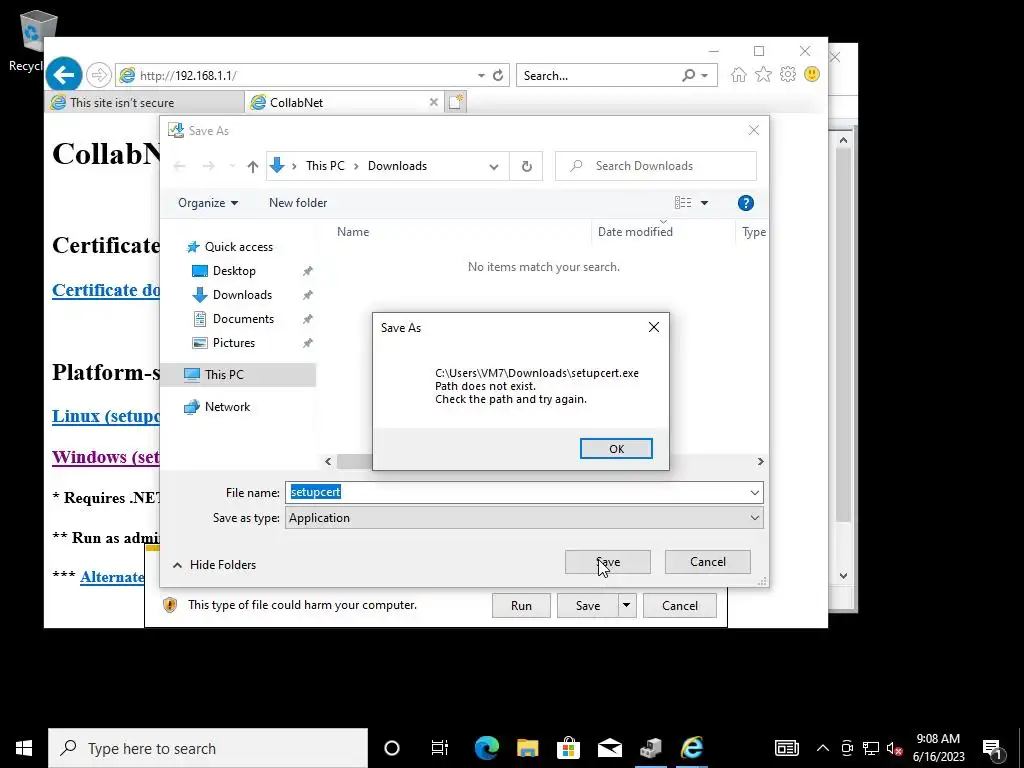Open the Alternate link on page
Image resolution: width=1024 pixels, height=768 pixels.
[112, 577]
